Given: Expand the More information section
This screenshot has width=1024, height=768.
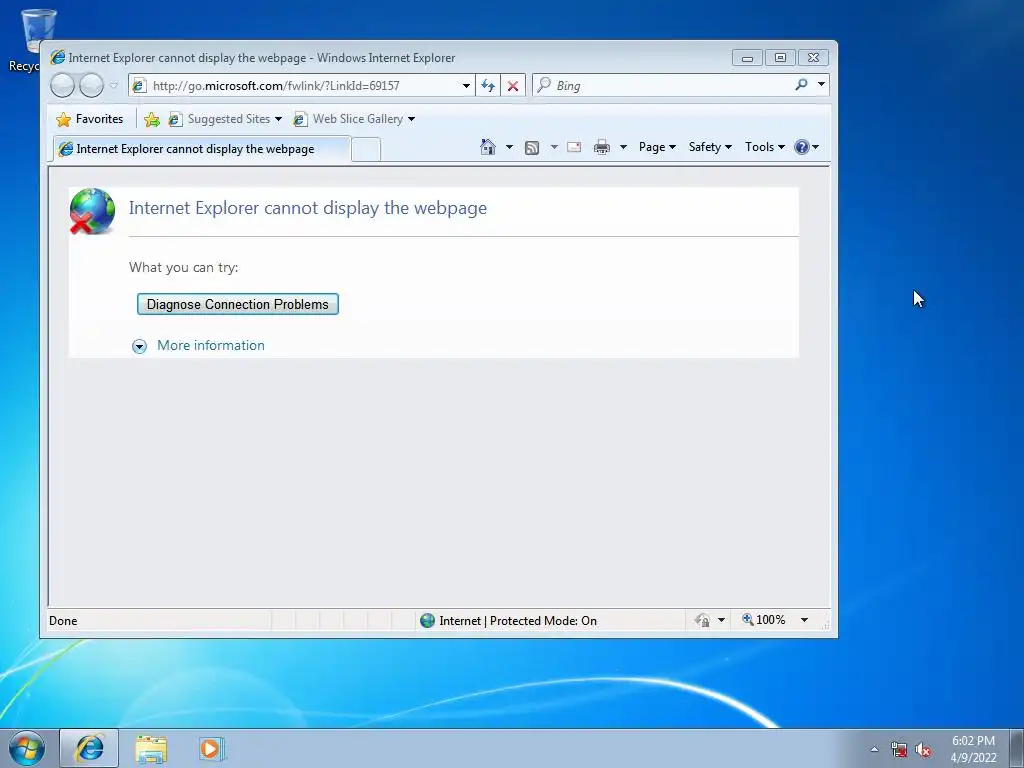Looking at the screenshot, I should click(139, 346).
